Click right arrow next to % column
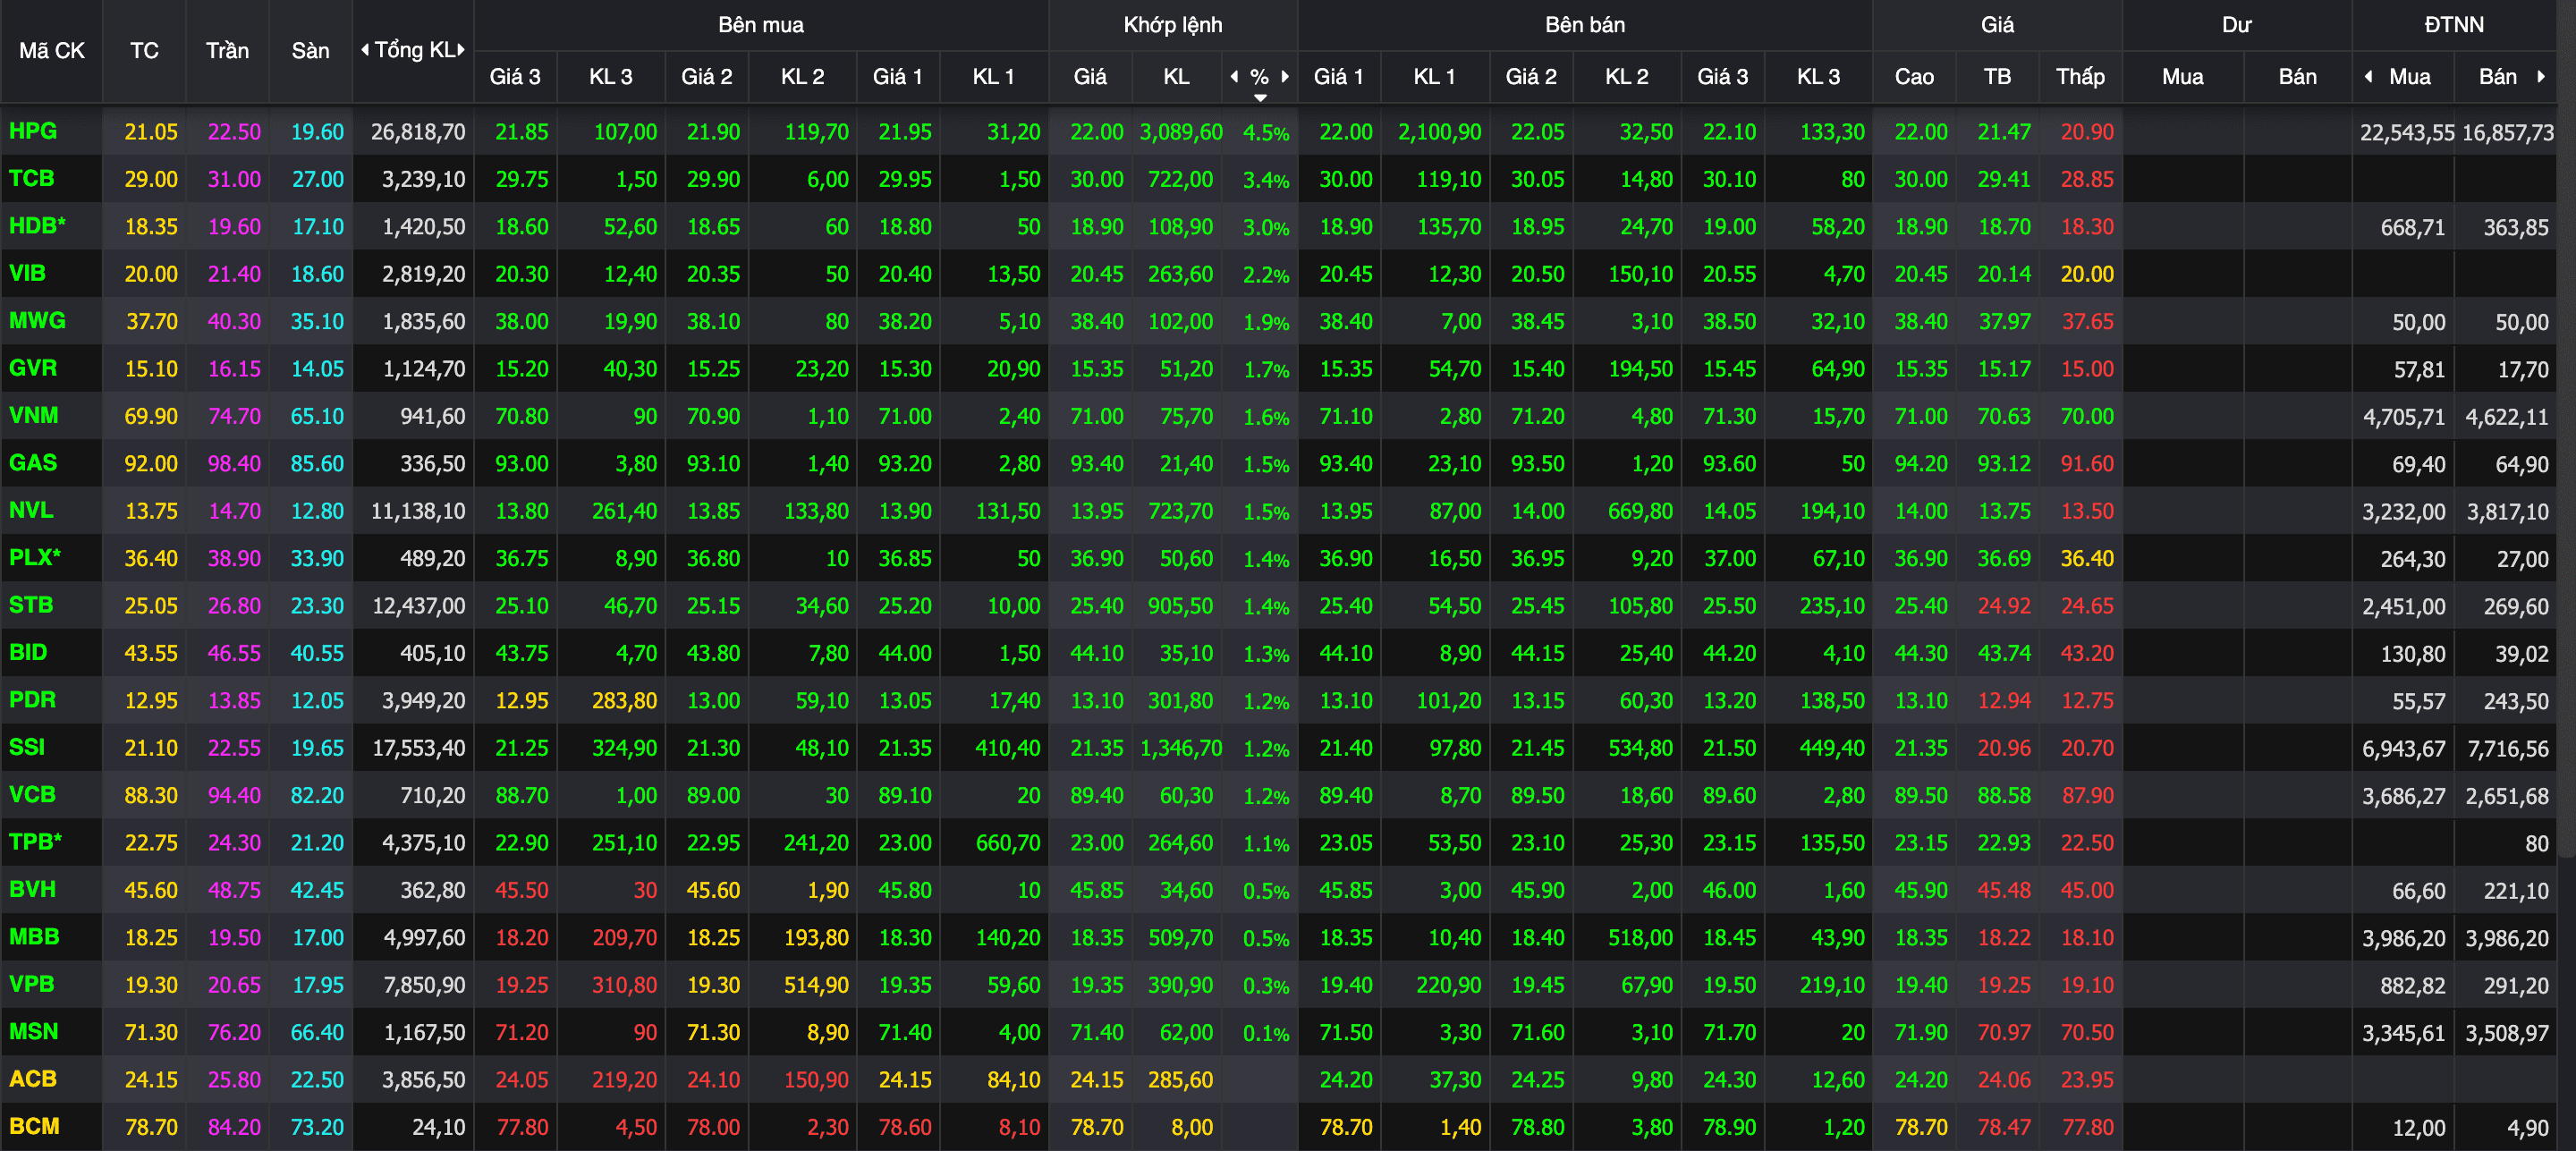Viewport: 2576px width, 1151px height. click(x=1285, y=76)
